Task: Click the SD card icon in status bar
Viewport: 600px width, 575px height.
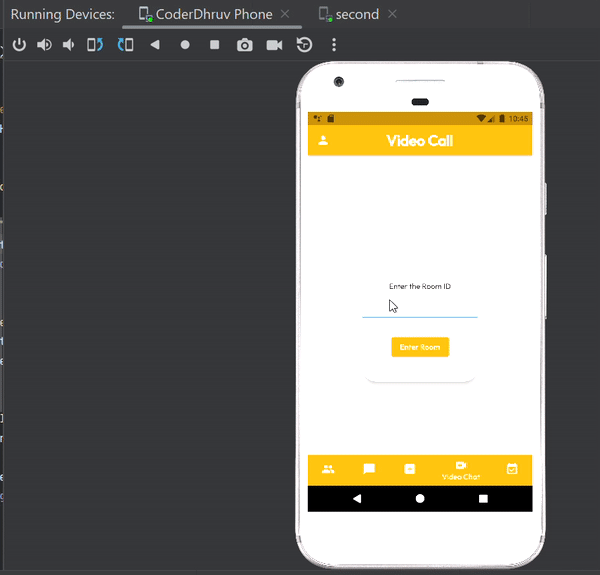Action: click(331, 119)
